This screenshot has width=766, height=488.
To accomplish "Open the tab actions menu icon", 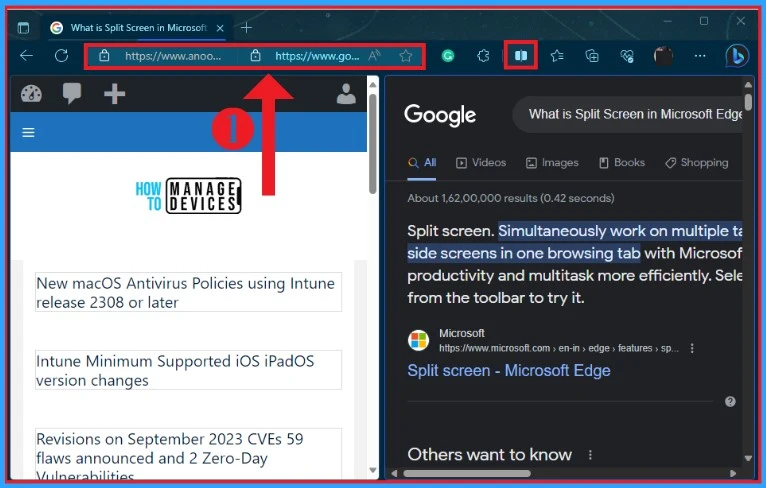I will (23, 28).
